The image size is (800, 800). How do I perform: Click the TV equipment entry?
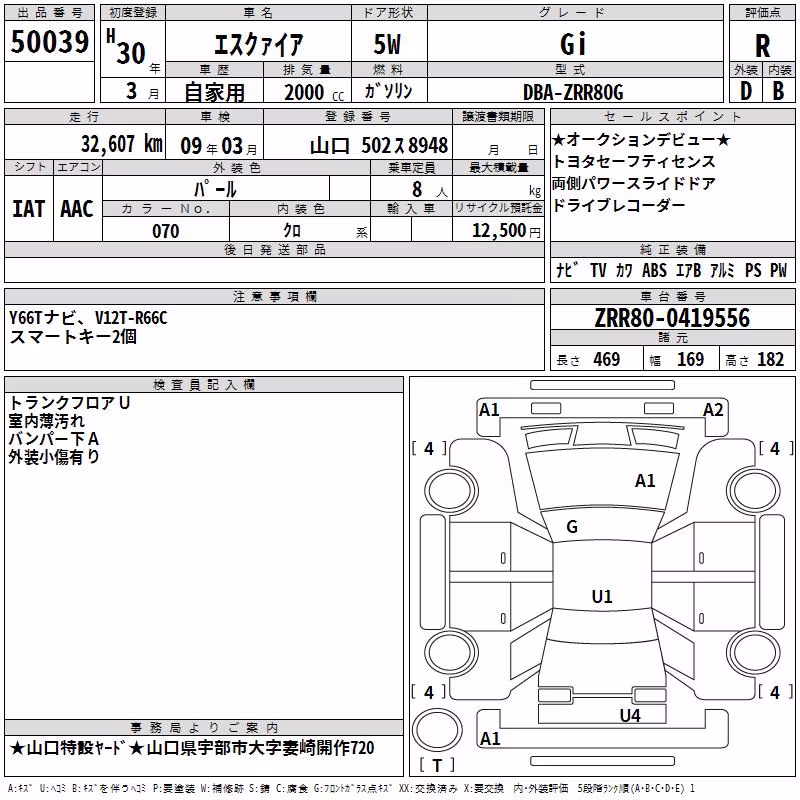click(x=598, y=270)
